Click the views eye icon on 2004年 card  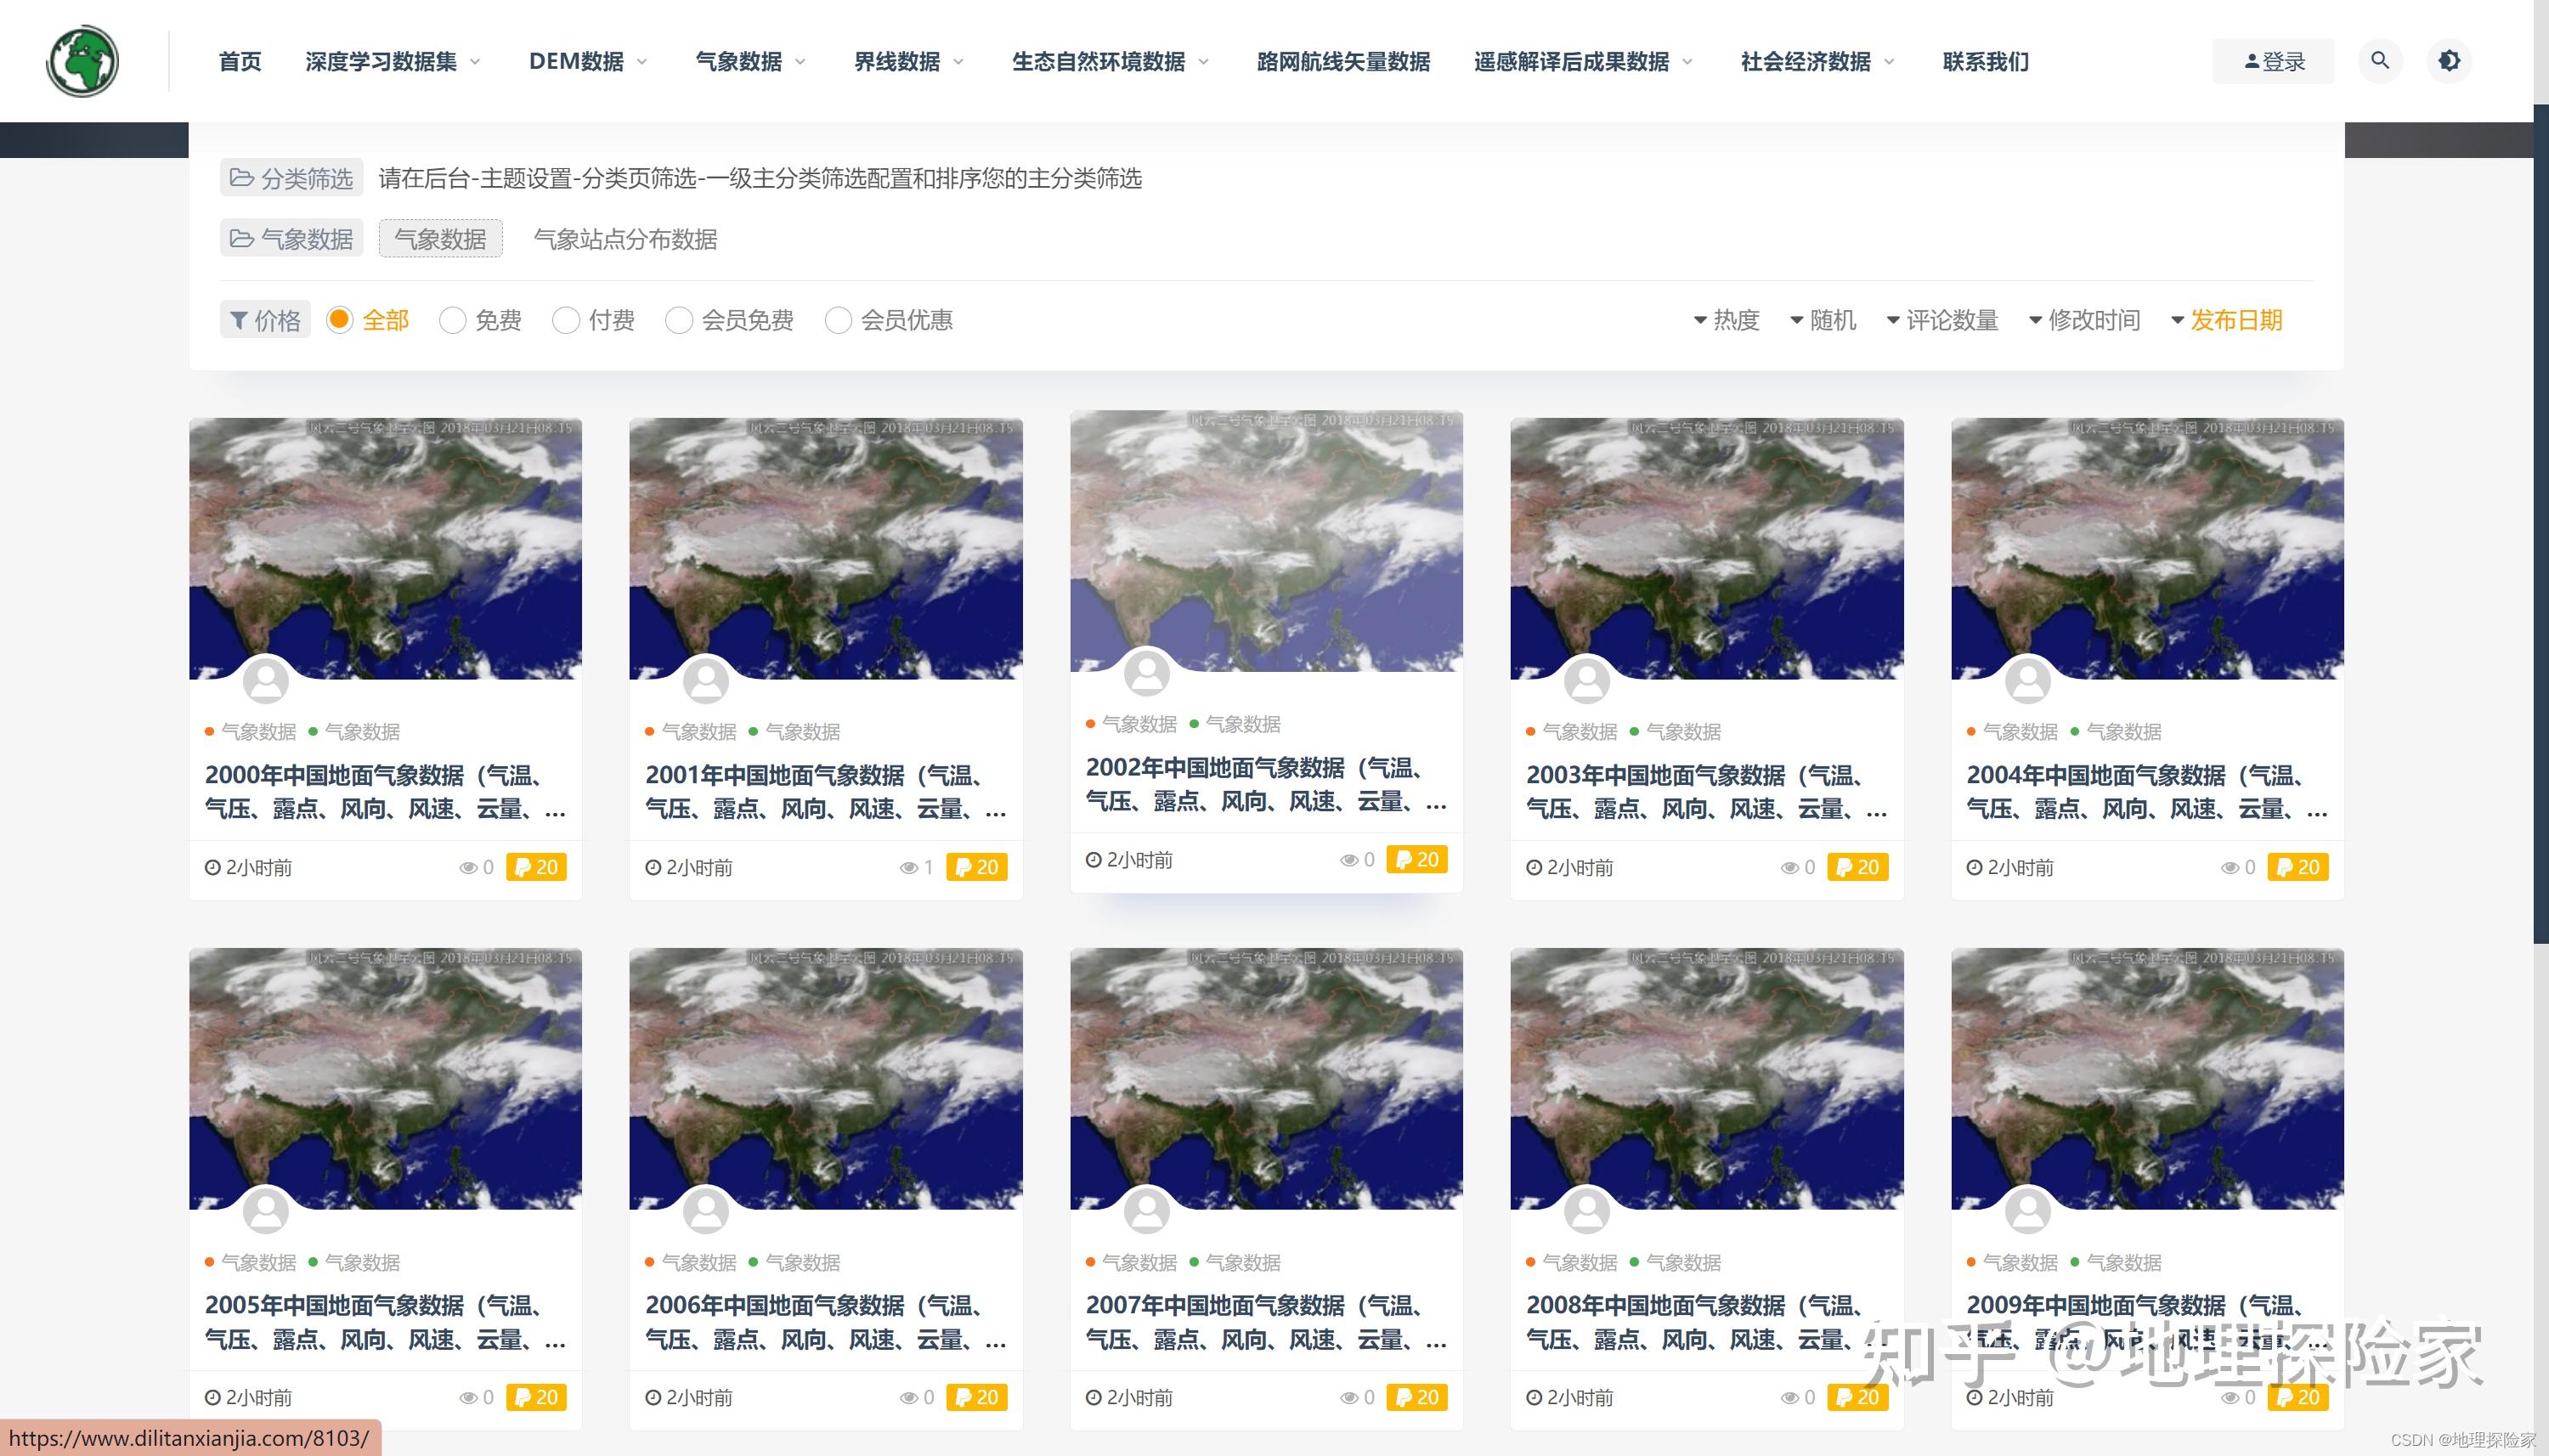[x=2229, y=868]
